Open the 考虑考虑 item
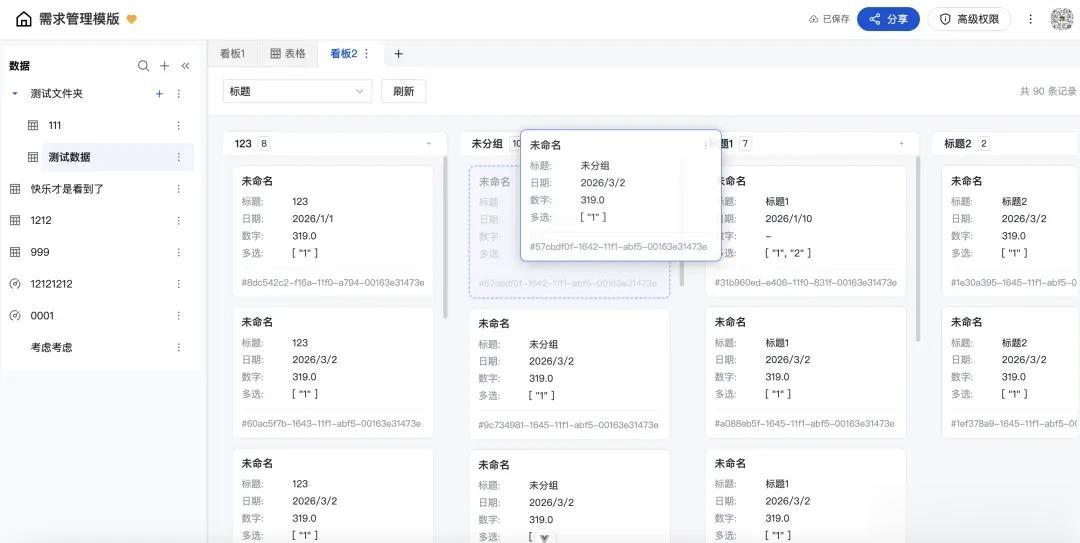Viewport: 1080px width, 543px height. point(52,347)
